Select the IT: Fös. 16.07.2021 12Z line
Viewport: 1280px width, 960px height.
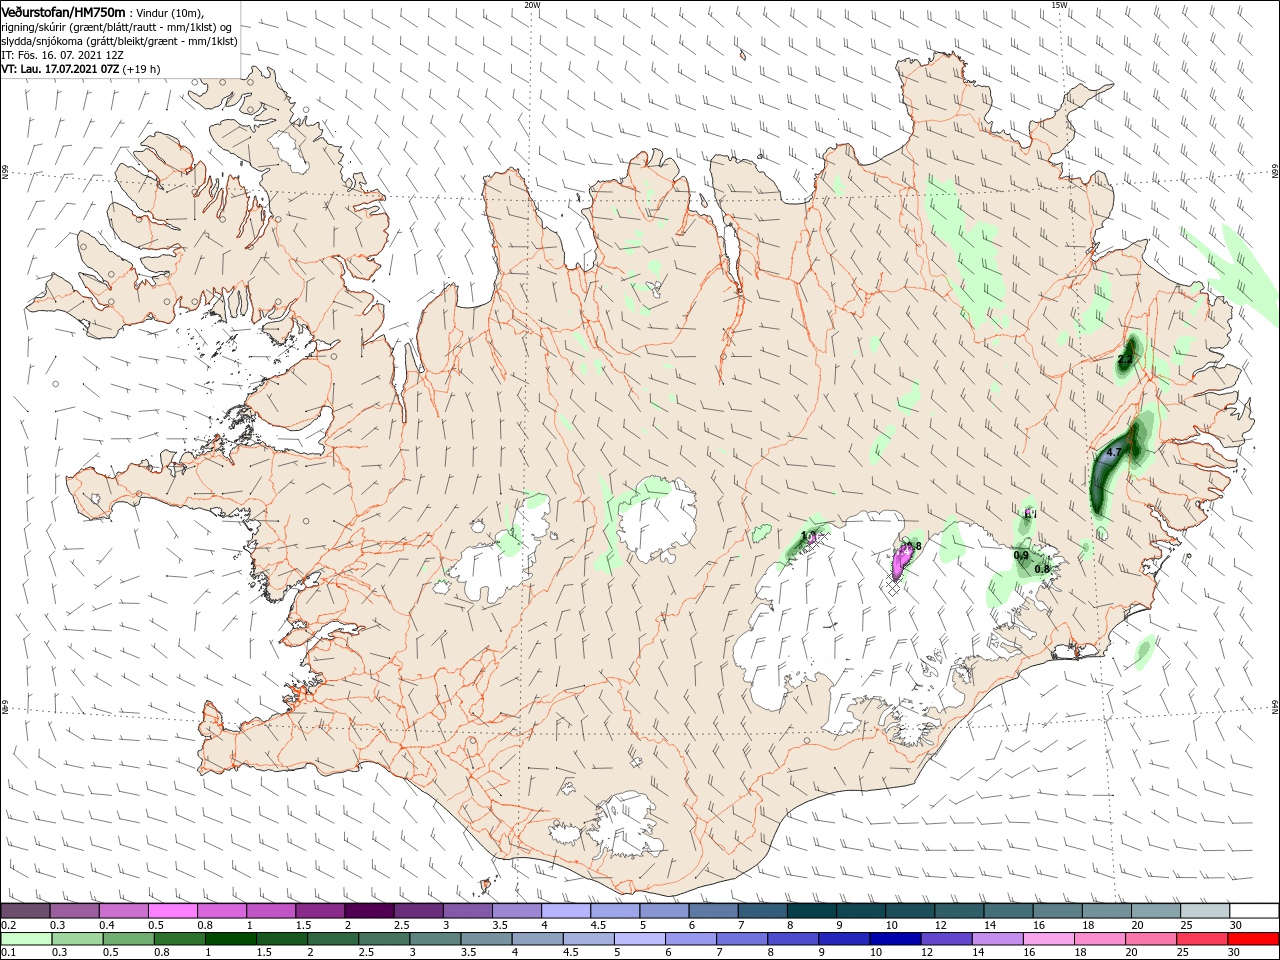(62, 55)
